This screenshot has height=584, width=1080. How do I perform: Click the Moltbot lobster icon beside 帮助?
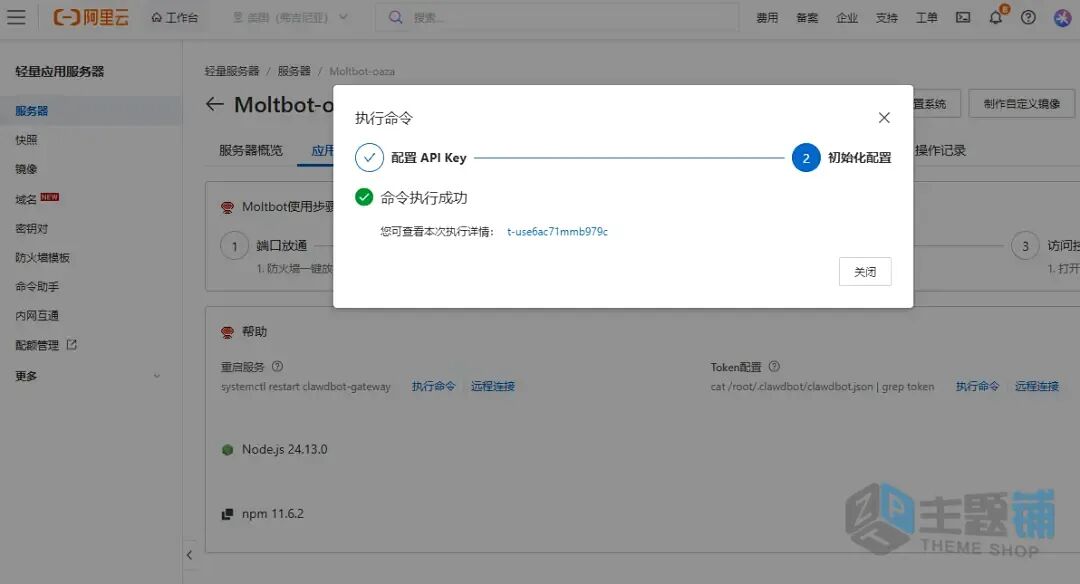227,332
